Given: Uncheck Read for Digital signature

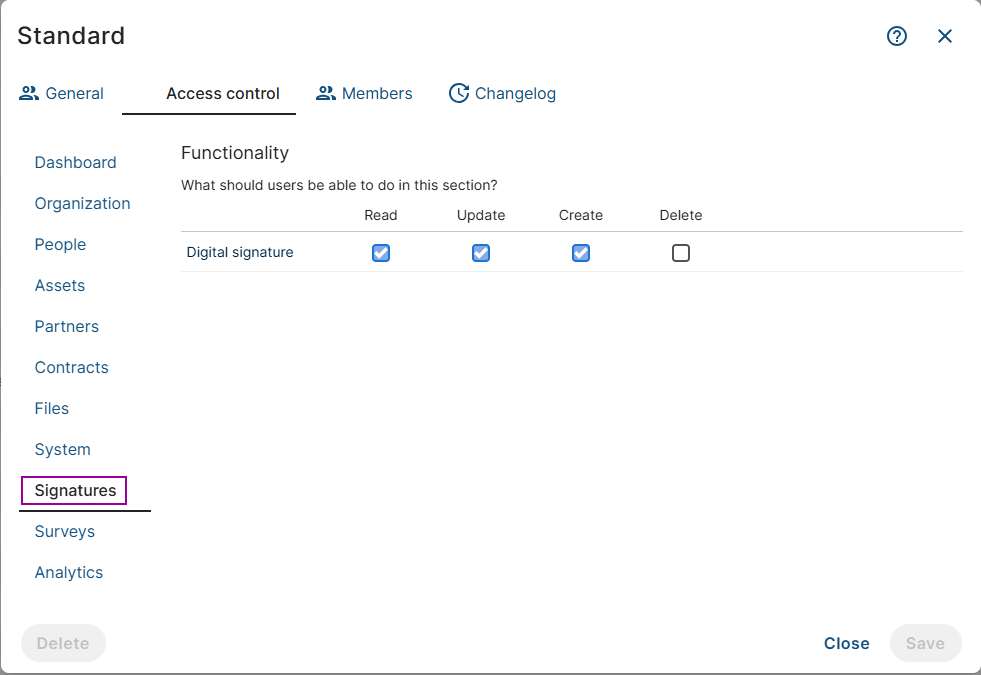Looking at the screenshot, I should 381,253.
